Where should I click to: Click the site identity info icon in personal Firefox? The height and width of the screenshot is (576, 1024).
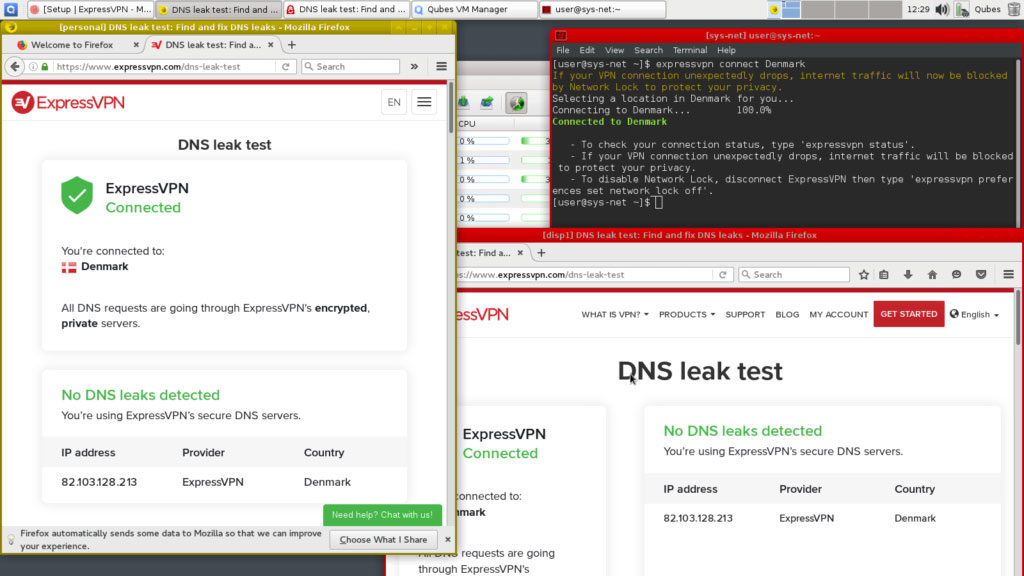pyautogui.click(x=33, y=67)
